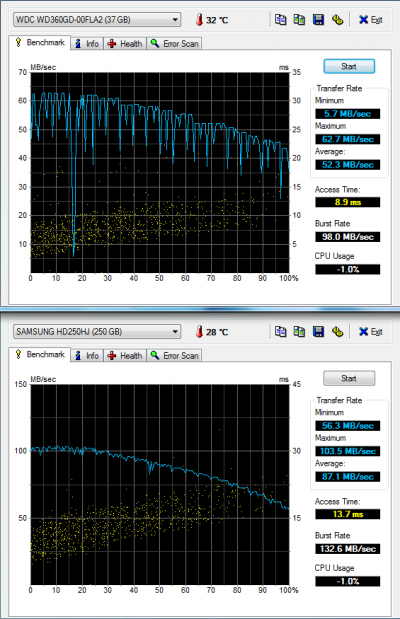400x619 pixels.
Task: Open Error Scan tab in WDC window
Action: click(174, 44)
